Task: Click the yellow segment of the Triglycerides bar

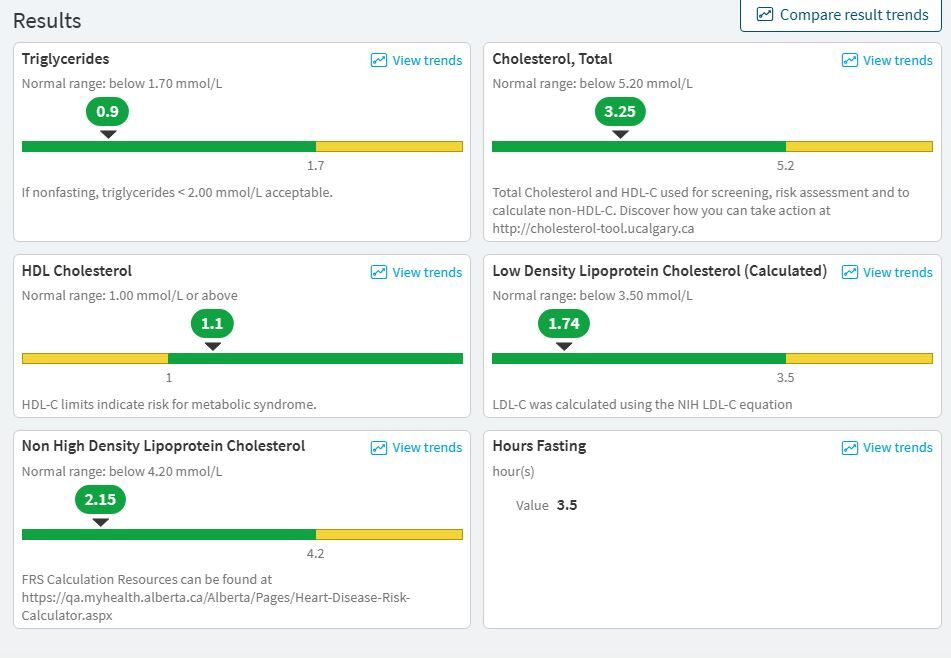Action: coord(389,146)
